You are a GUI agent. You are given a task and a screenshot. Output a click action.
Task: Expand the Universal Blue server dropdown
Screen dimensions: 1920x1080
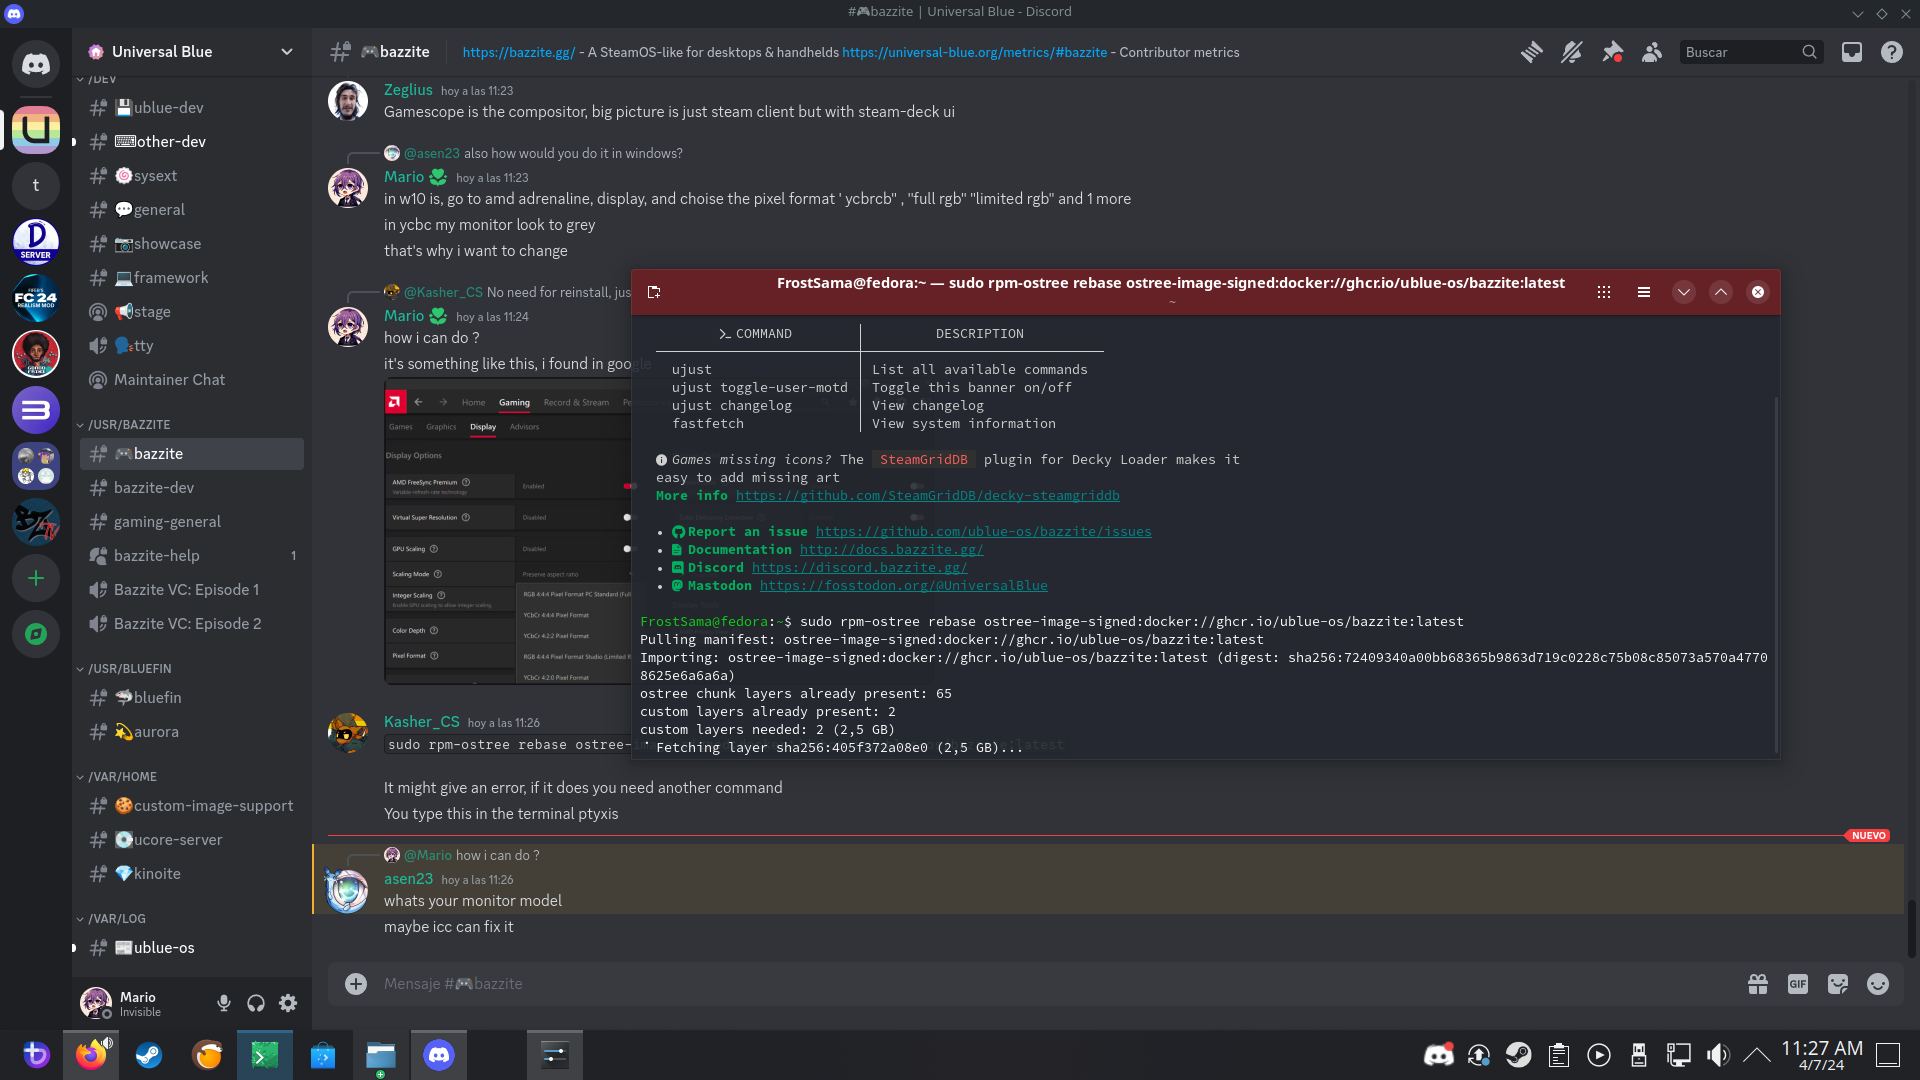(x=287, y=52)
